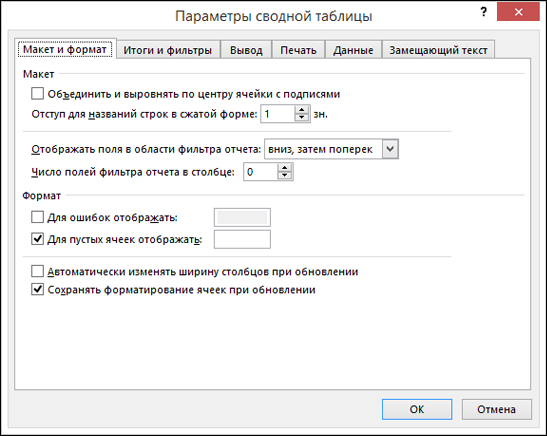Image resolution: width=547 pixels, height=436 pixels.
Task: Open the Help question mark button
Action: click(x=484, y=12)
